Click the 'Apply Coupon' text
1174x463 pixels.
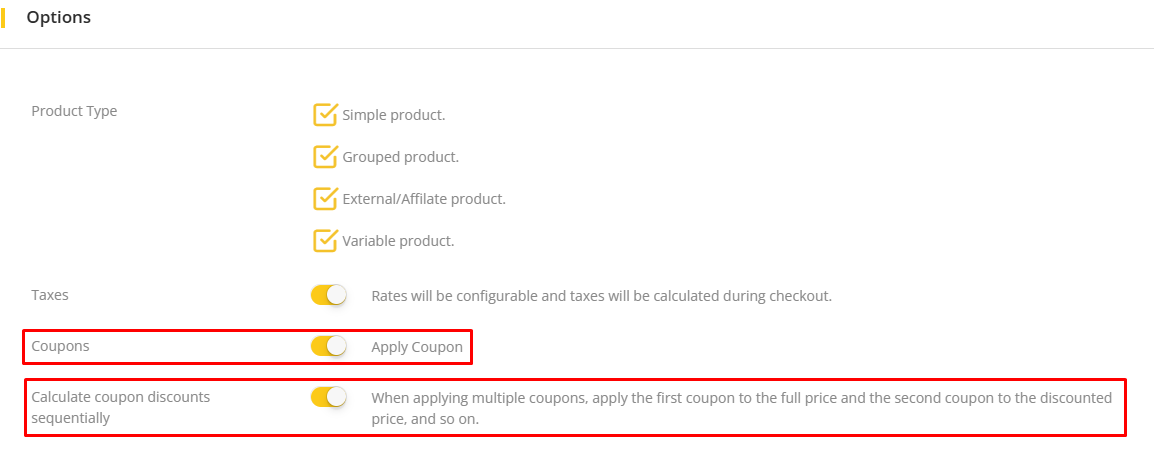click(417, 347)
